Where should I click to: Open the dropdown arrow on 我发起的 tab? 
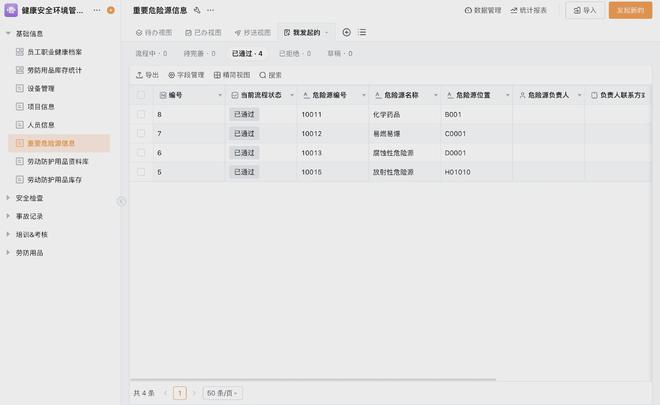click(327, 33)
